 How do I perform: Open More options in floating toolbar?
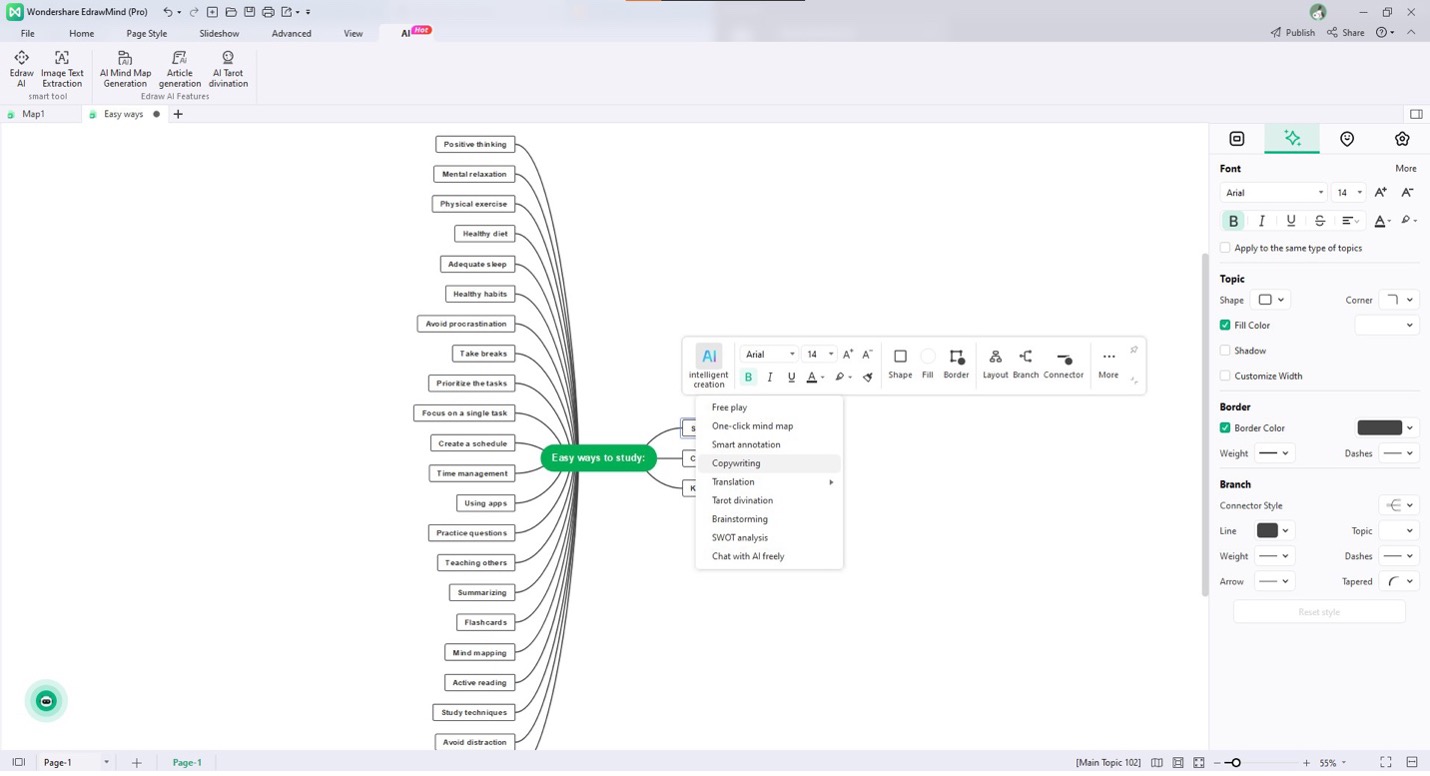point(1108,364)
